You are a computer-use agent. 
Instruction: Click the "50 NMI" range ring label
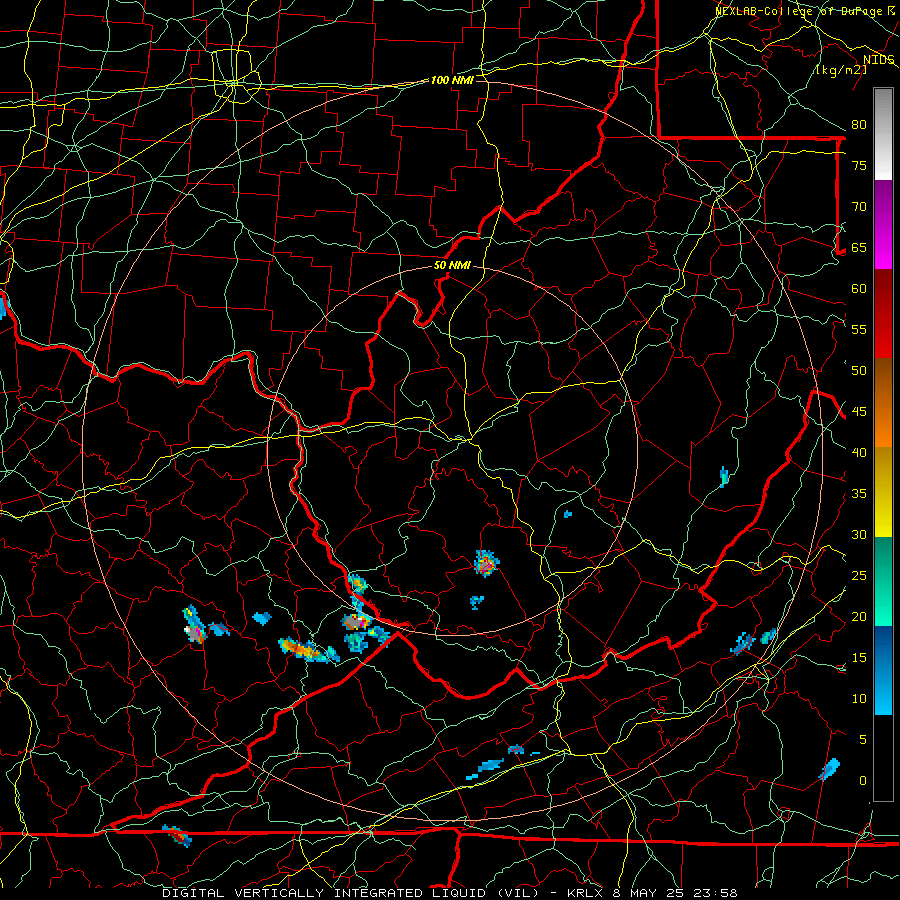click(452, 265)
